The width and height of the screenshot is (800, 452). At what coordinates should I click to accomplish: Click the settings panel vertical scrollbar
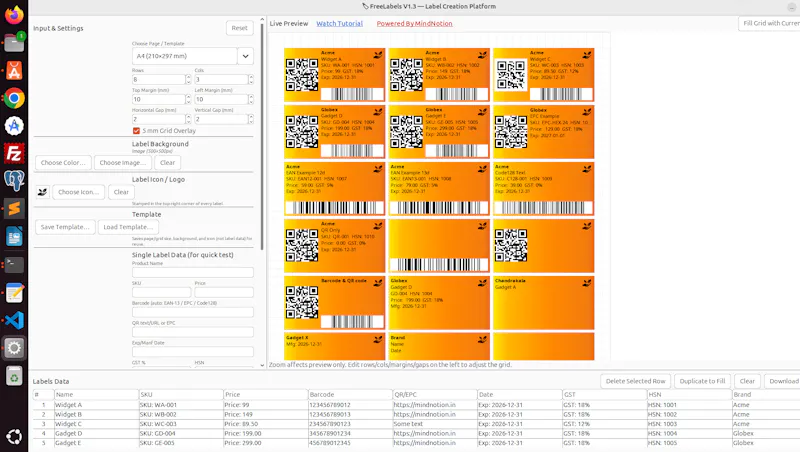click(x=262, y=138)
